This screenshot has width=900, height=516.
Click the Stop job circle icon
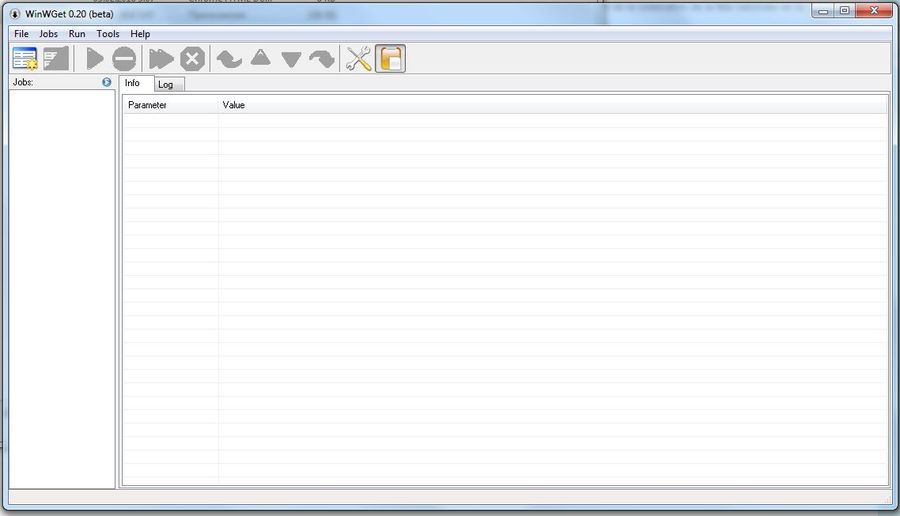pos(124,59)
